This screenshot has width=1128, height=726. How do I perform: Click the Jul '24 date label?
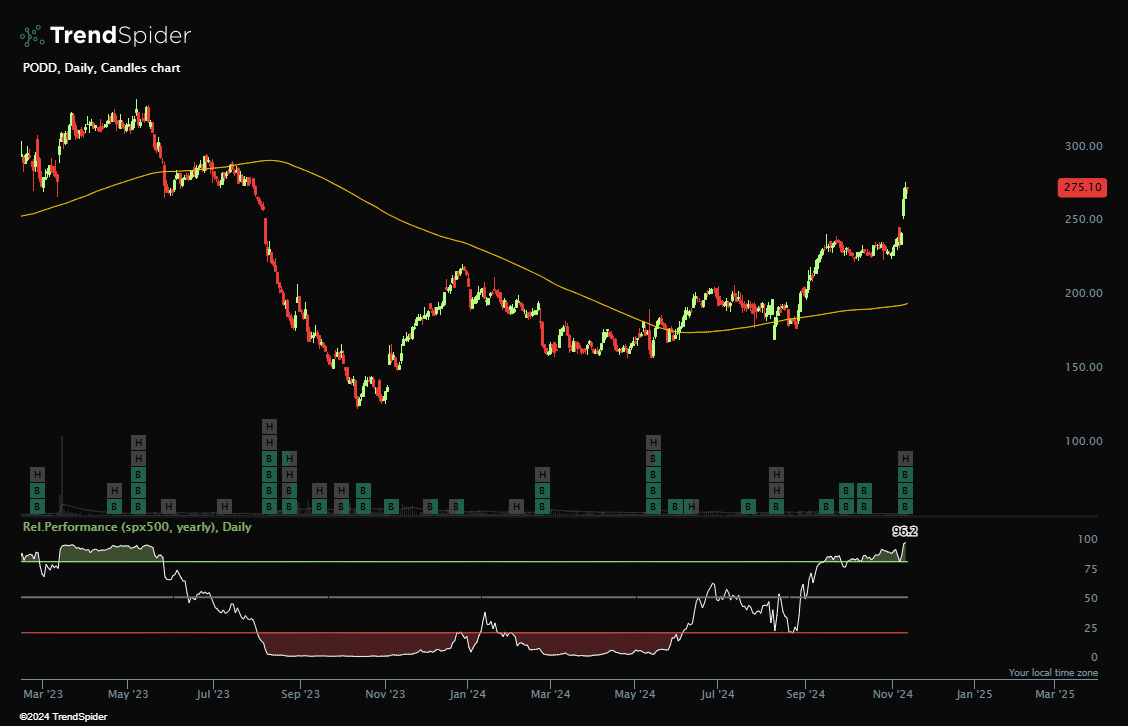click(718, 694)
